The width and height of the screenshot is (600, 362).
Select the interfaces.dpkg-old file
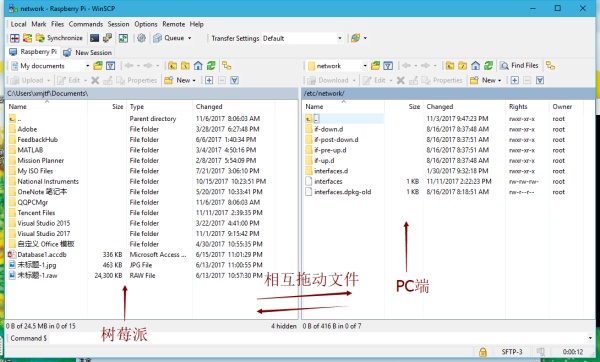point(342,192)
